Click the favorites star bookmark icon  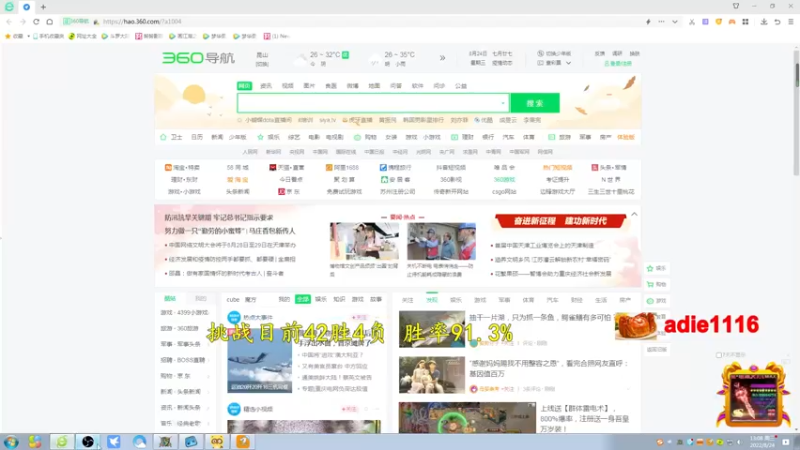point(8,36)
